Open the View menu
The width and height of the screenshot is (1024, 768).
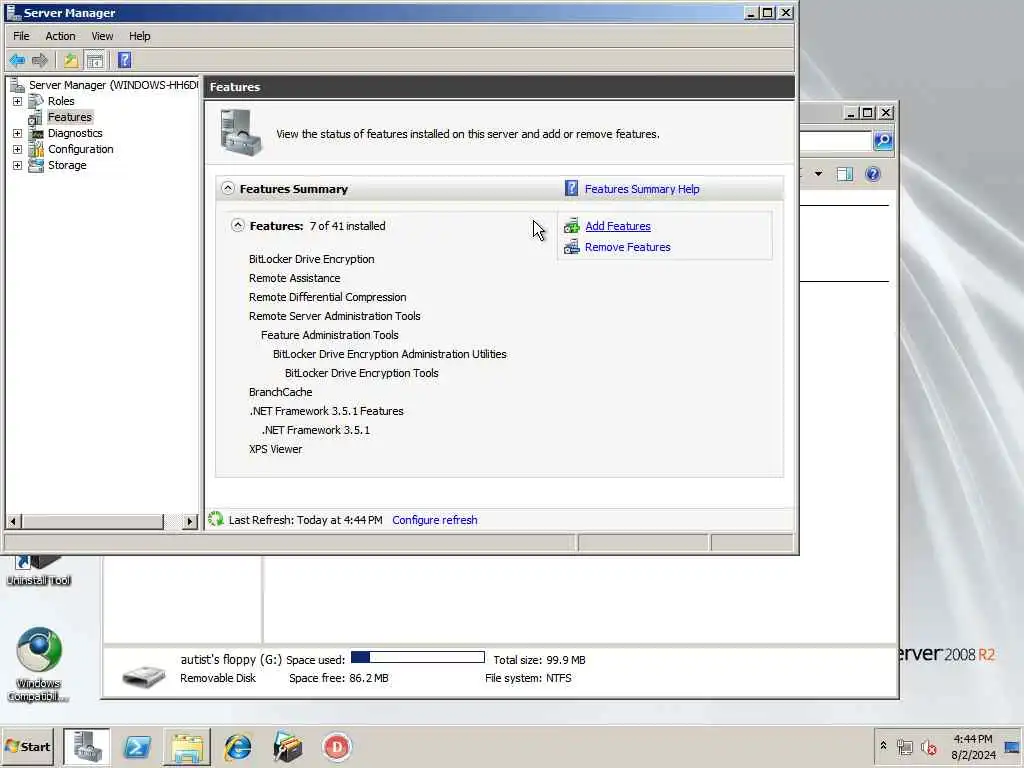coord(102,36)
